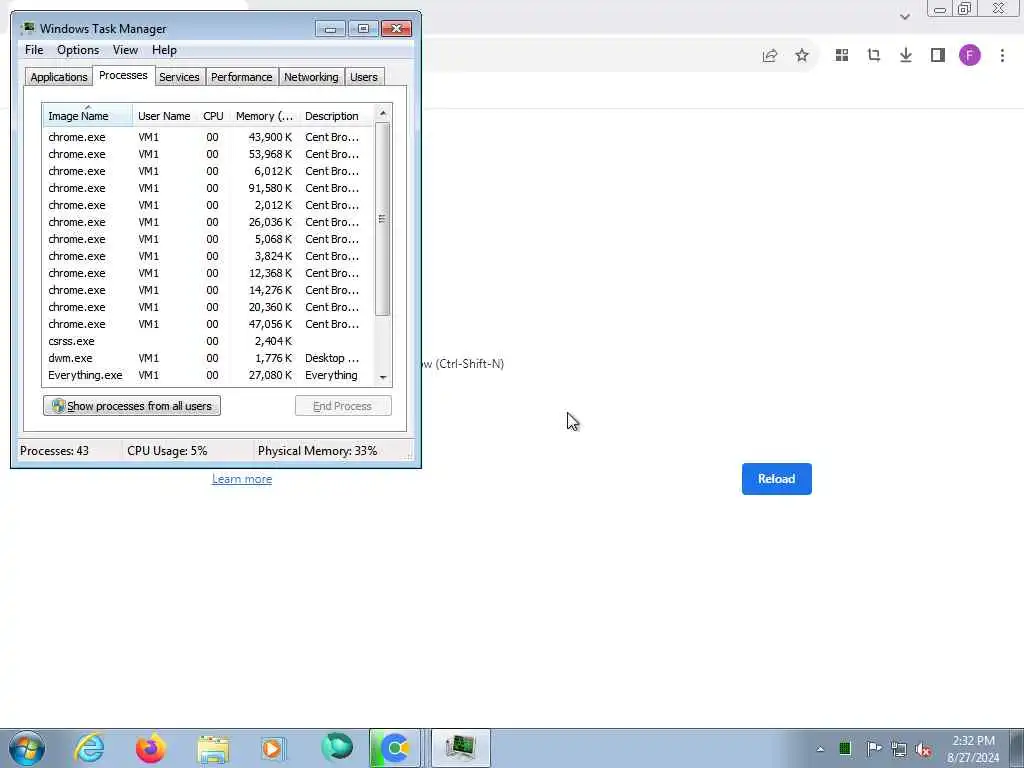The height and width of the screenshot is (768, 1024).
Task: Click the End Process button
Action: click(343, 406)
